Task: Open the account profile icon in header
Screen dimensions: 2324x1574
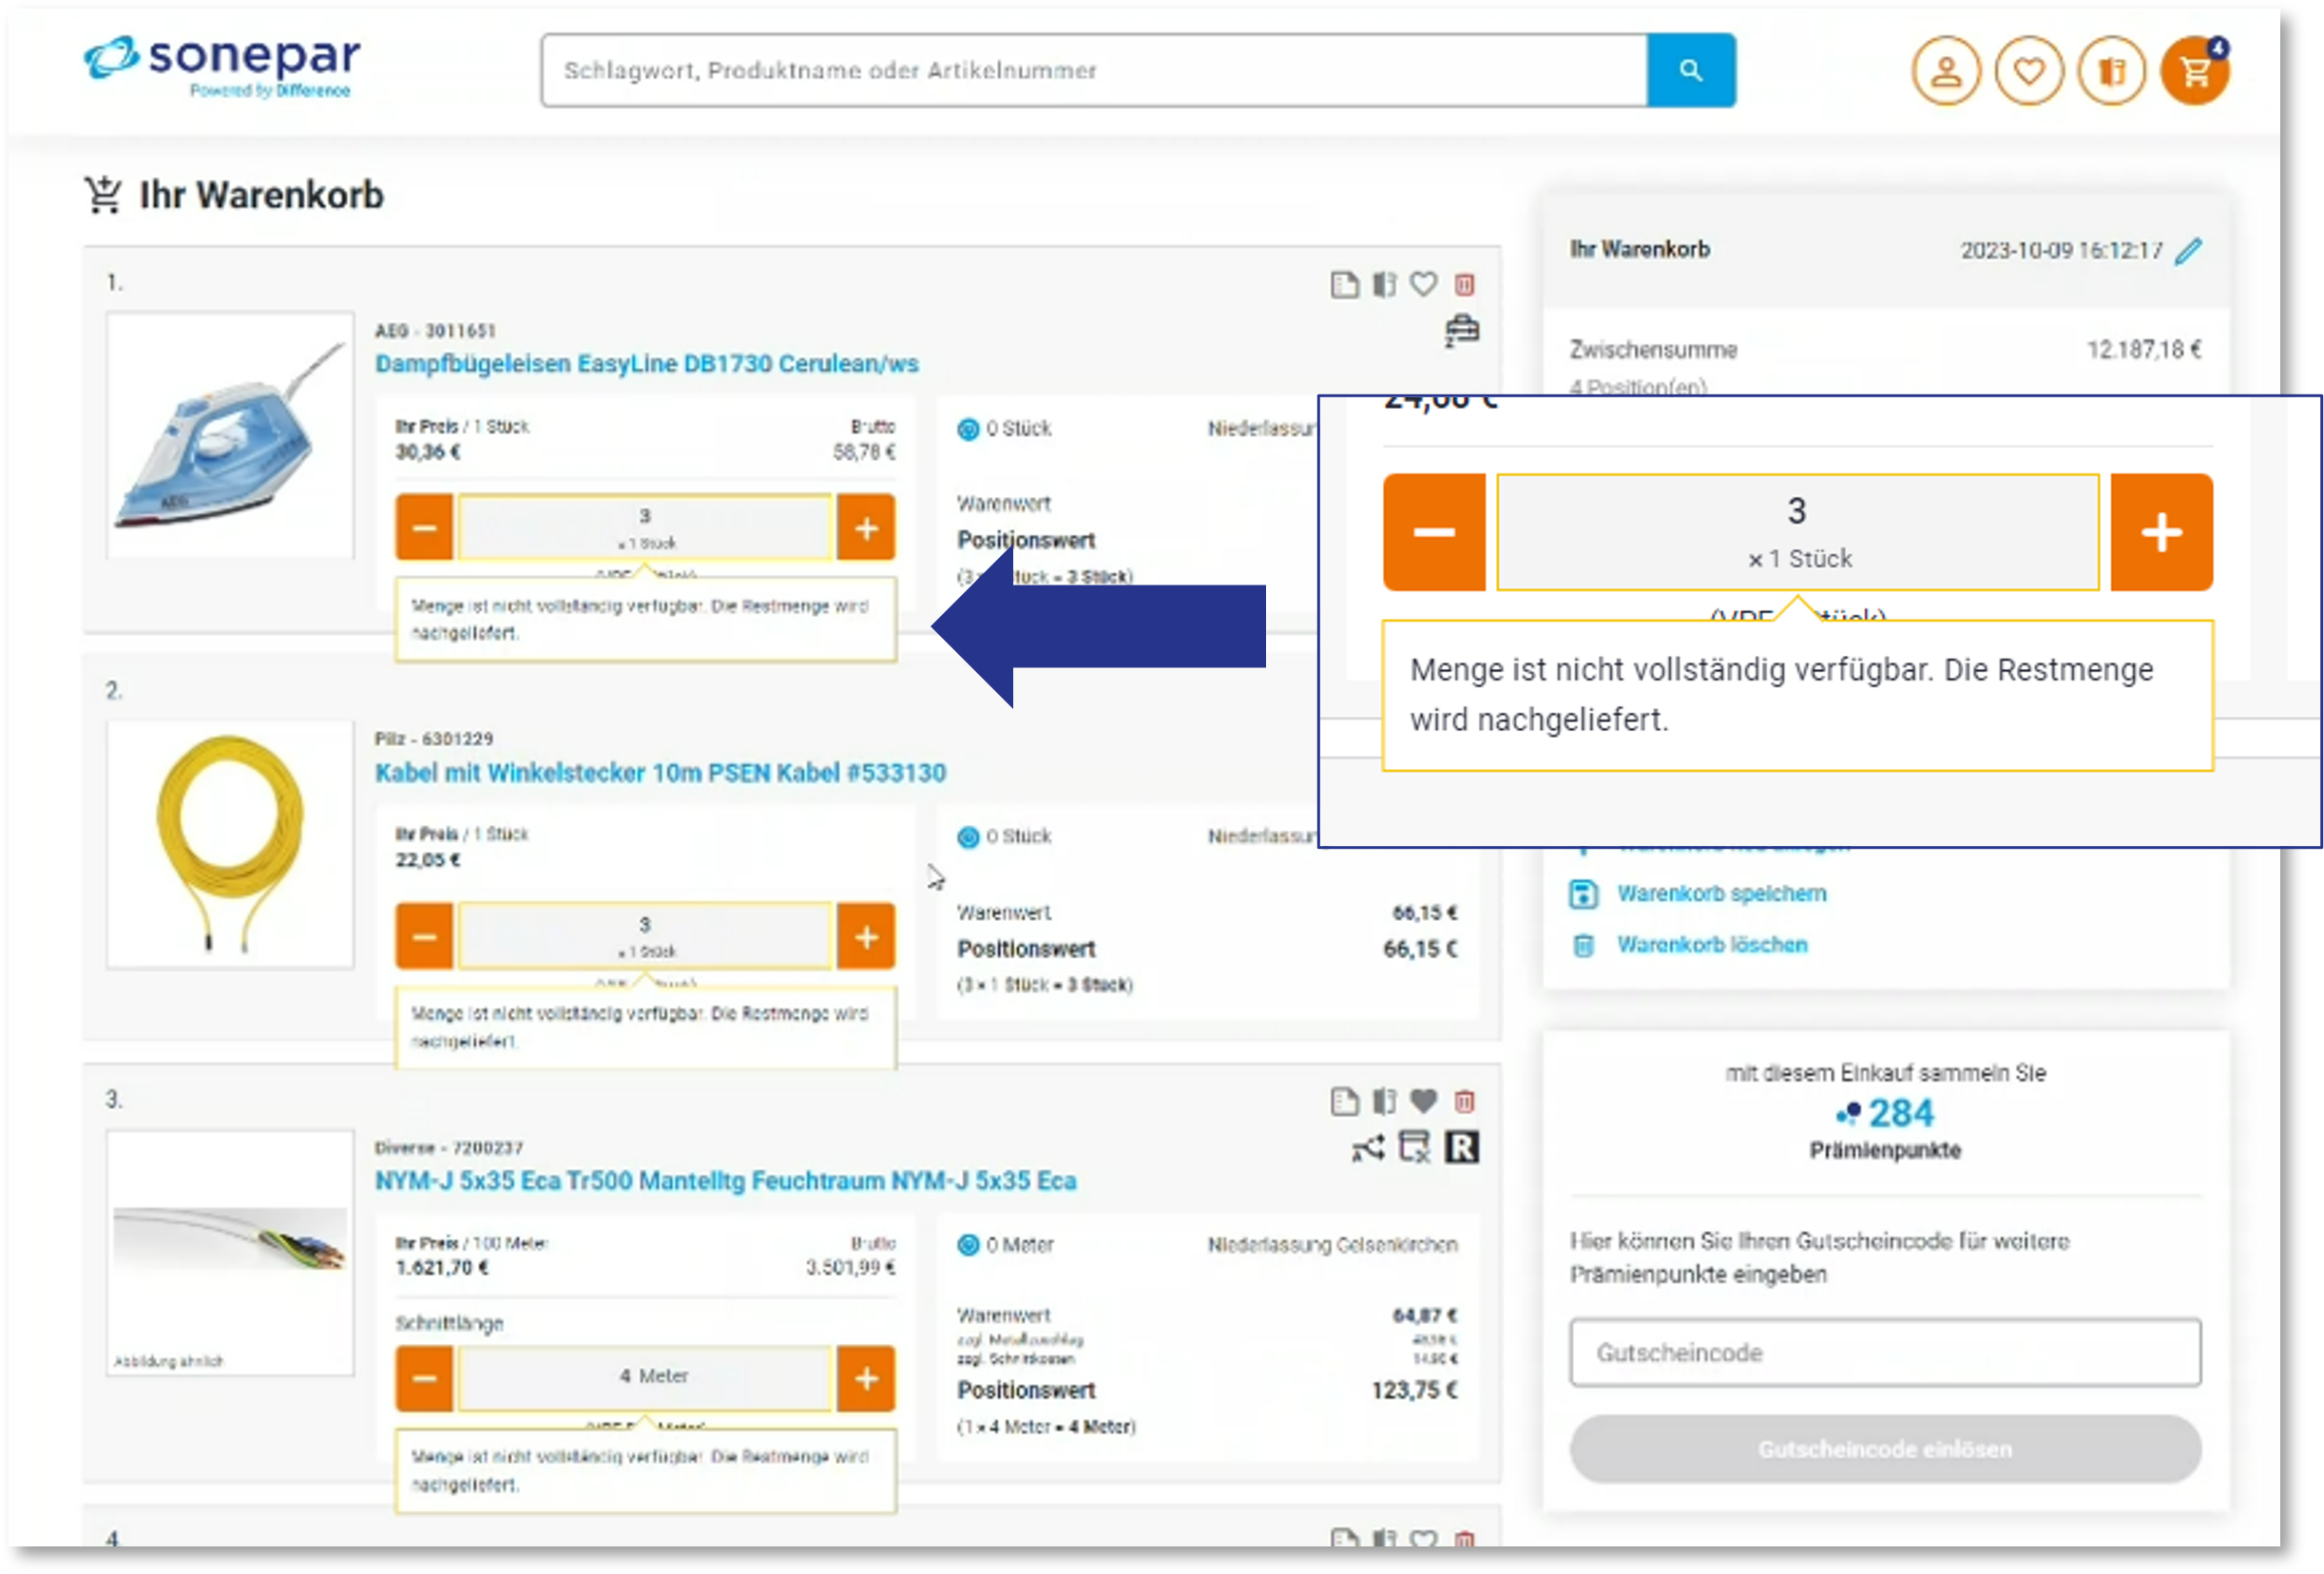Action: [x=1945, y=71]
